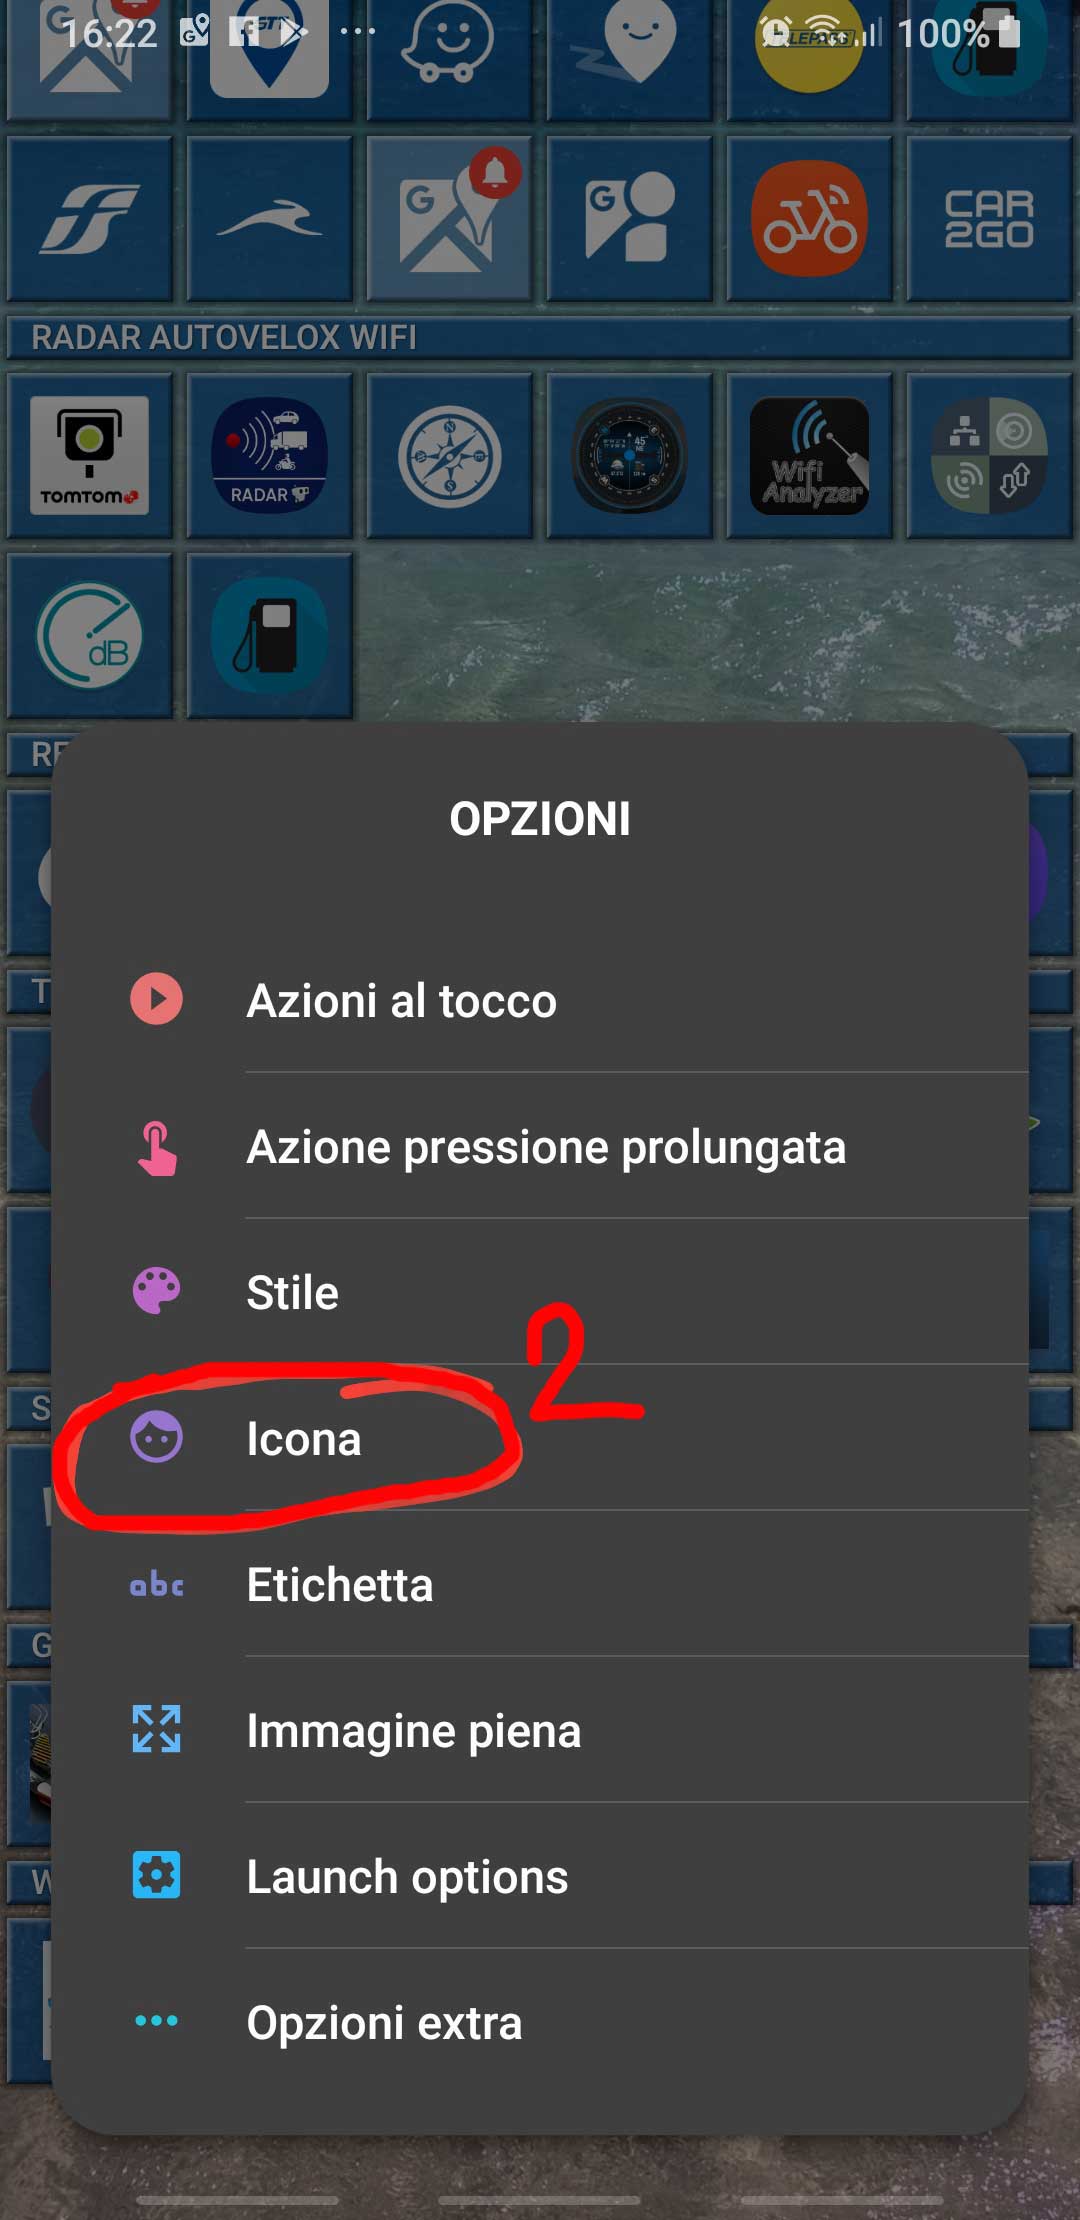
Task: Open Launch options entry
Action: pos(540,1876)
